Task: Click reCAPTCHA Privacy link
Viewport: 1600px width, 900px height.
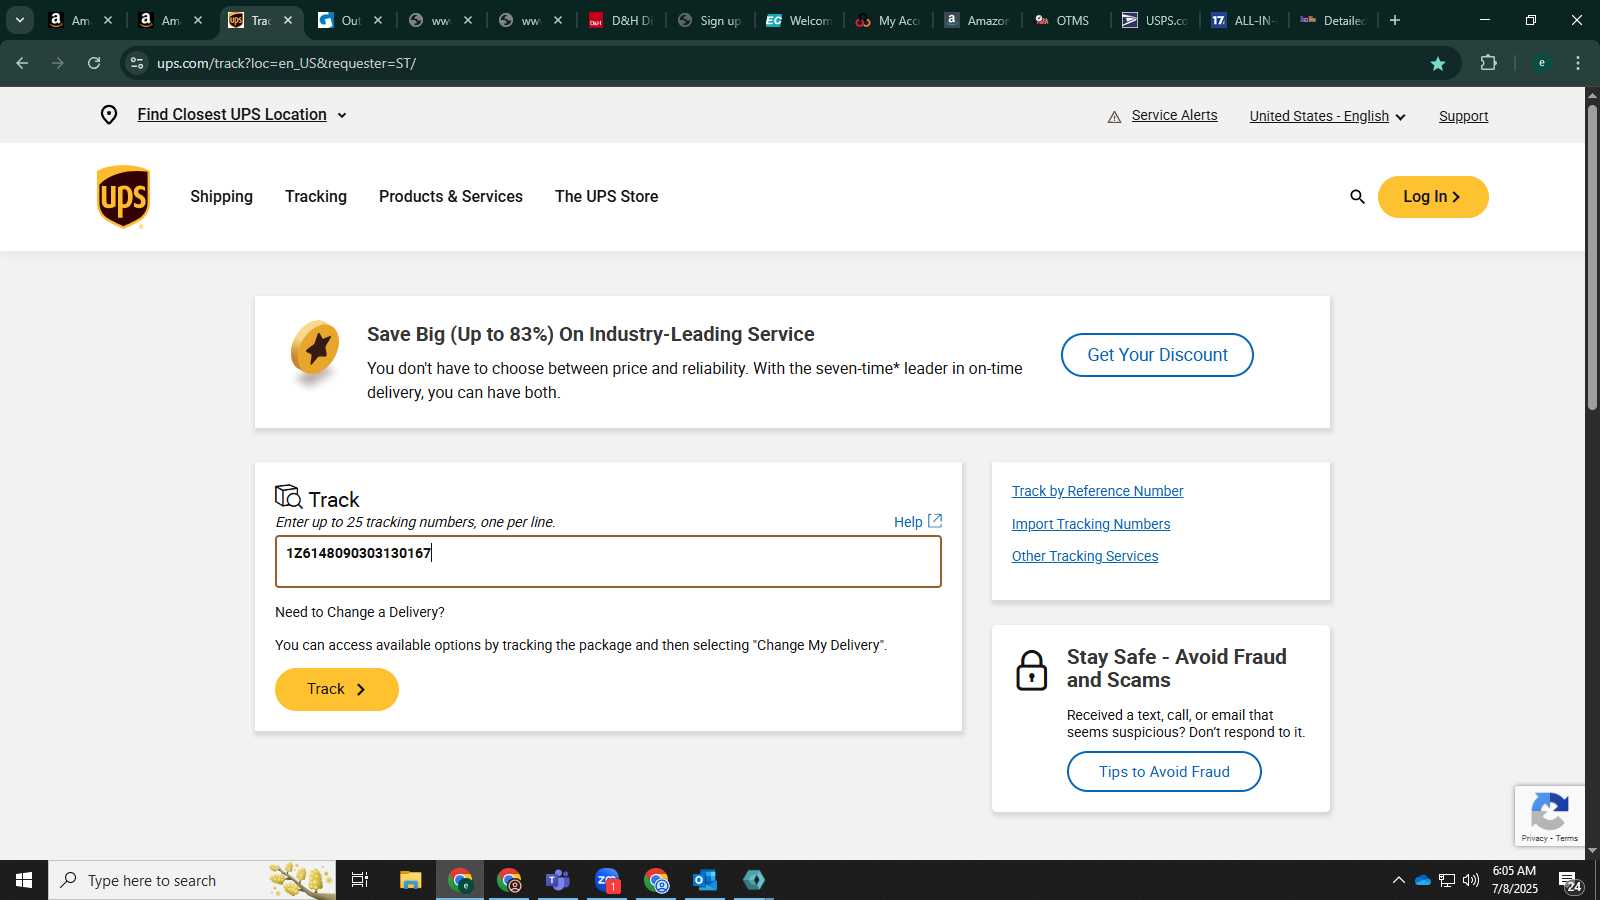Action: click(x=1534, y=838)
